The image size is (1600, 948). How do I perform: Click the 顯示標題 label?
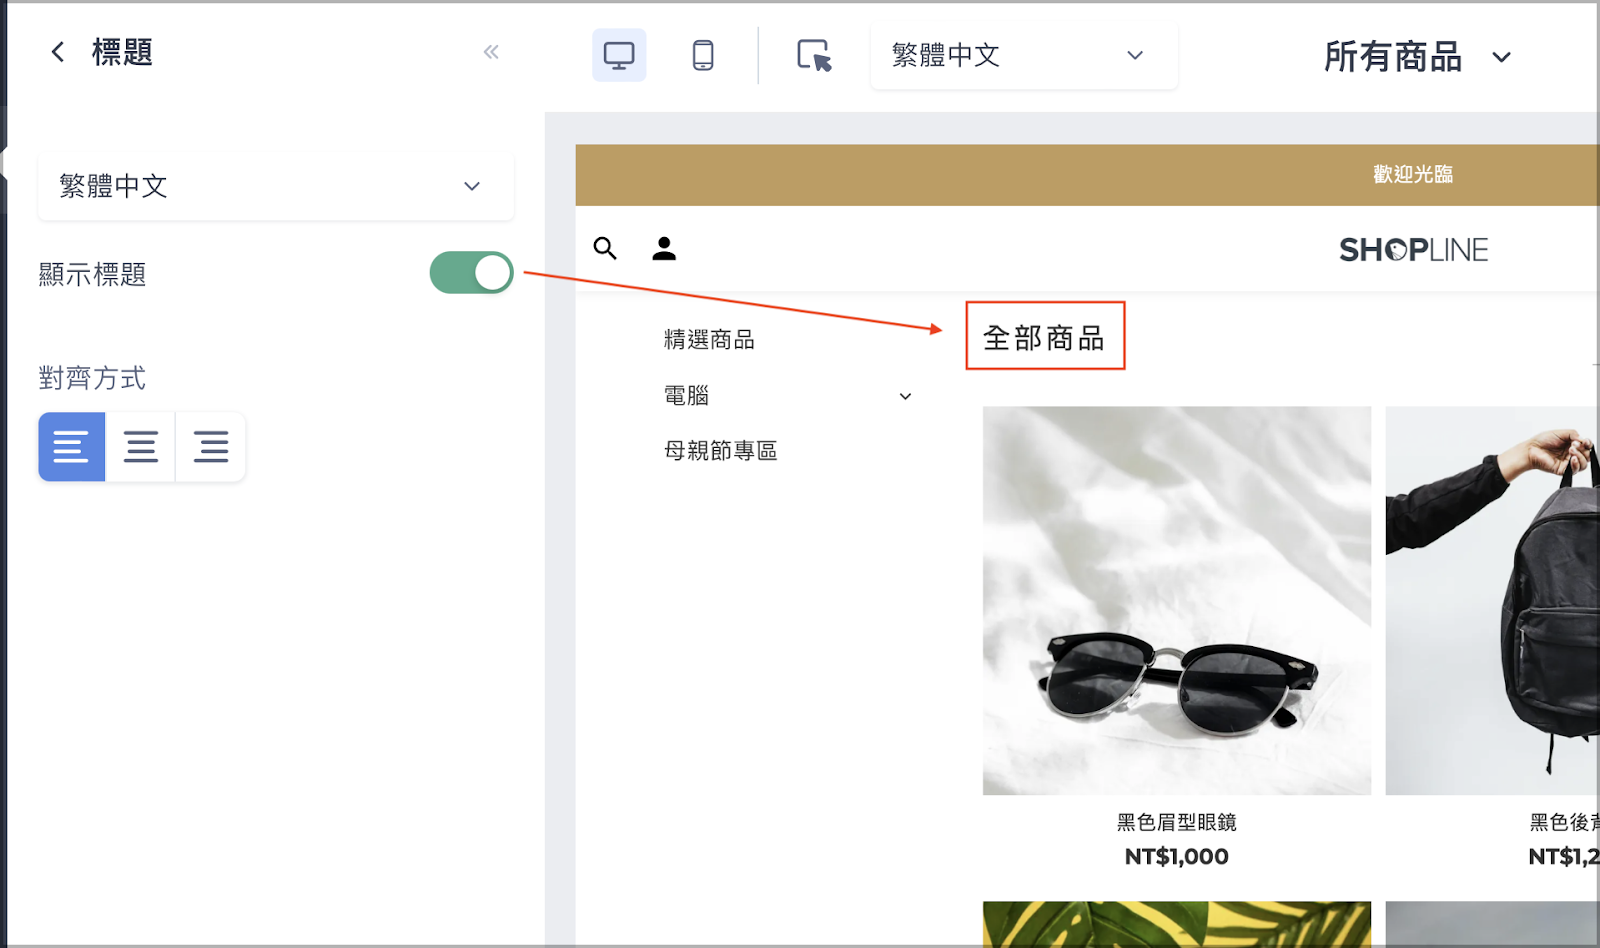pos(92,274)
